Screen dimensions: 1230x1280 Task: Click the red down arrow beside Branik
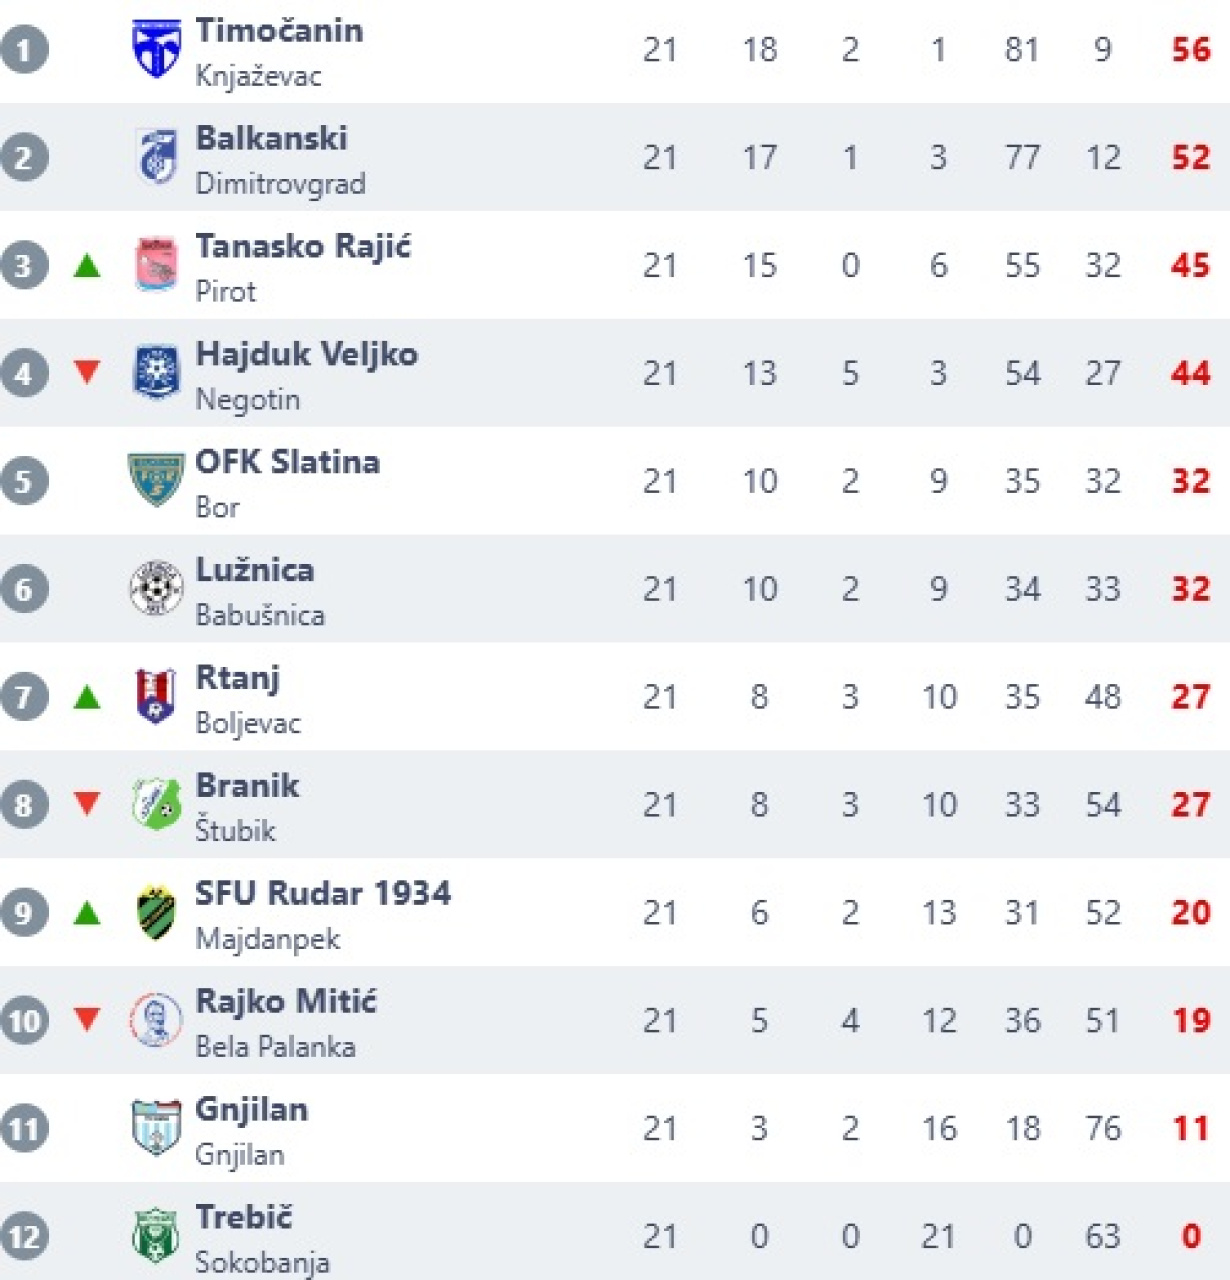87,803
